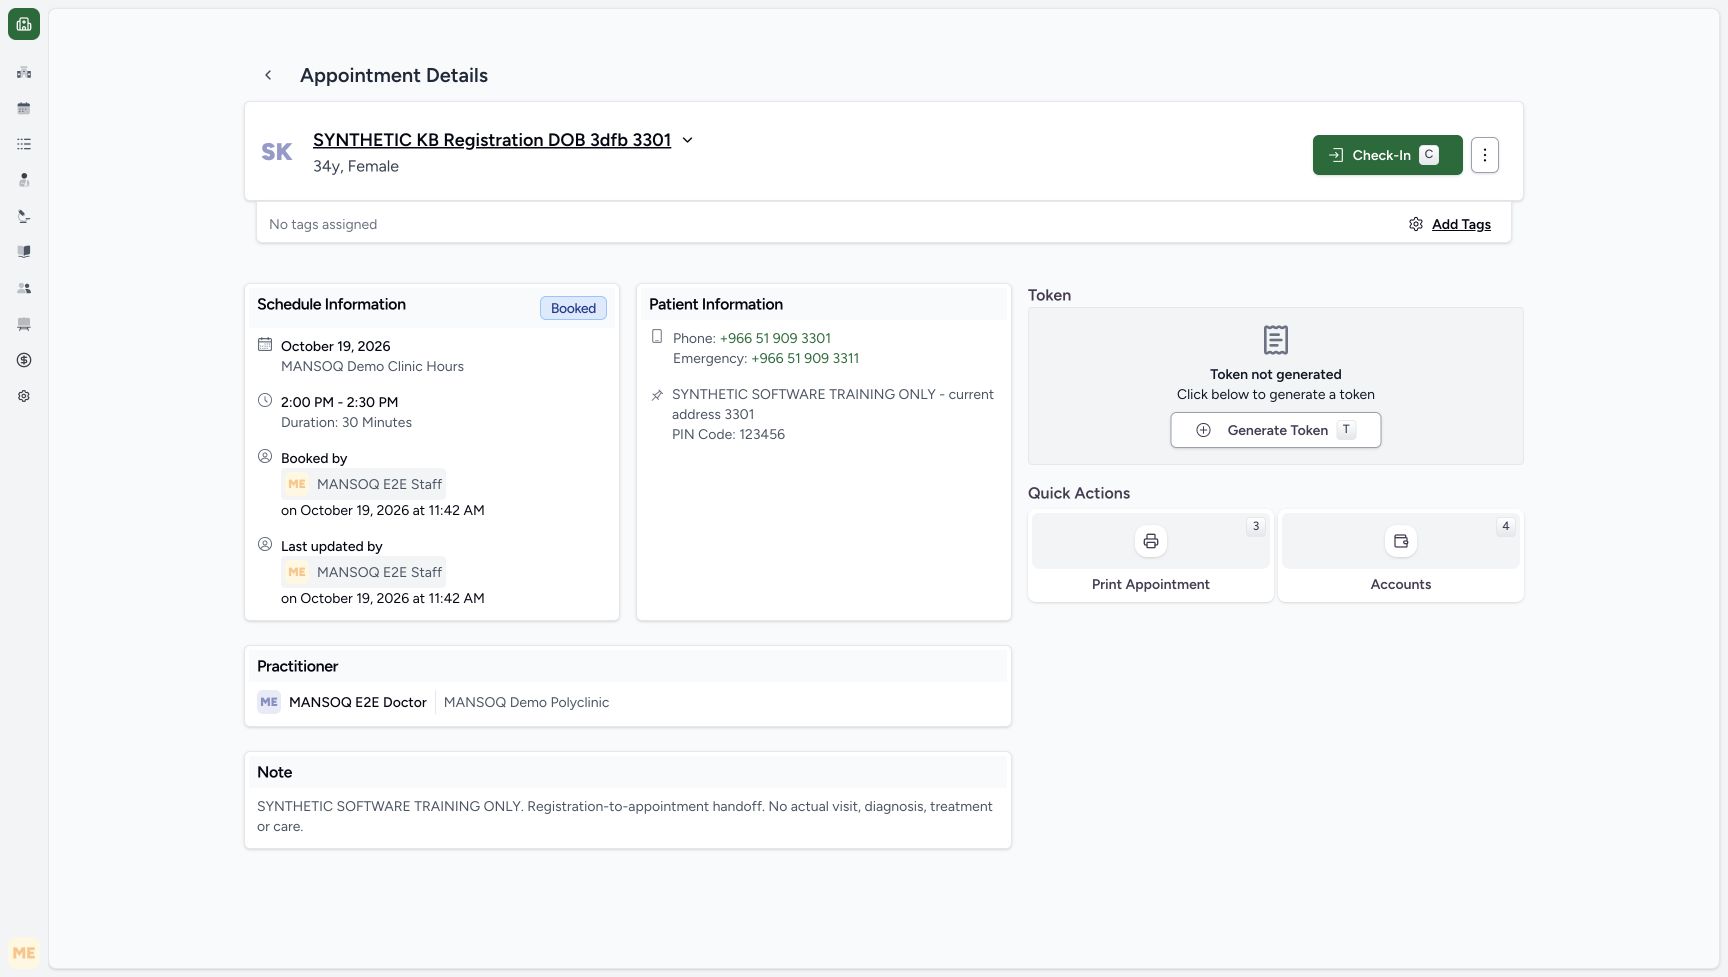Open the dollar billing sidebar icon
This screenshot has width=1728, height=977.
[24, 360]
